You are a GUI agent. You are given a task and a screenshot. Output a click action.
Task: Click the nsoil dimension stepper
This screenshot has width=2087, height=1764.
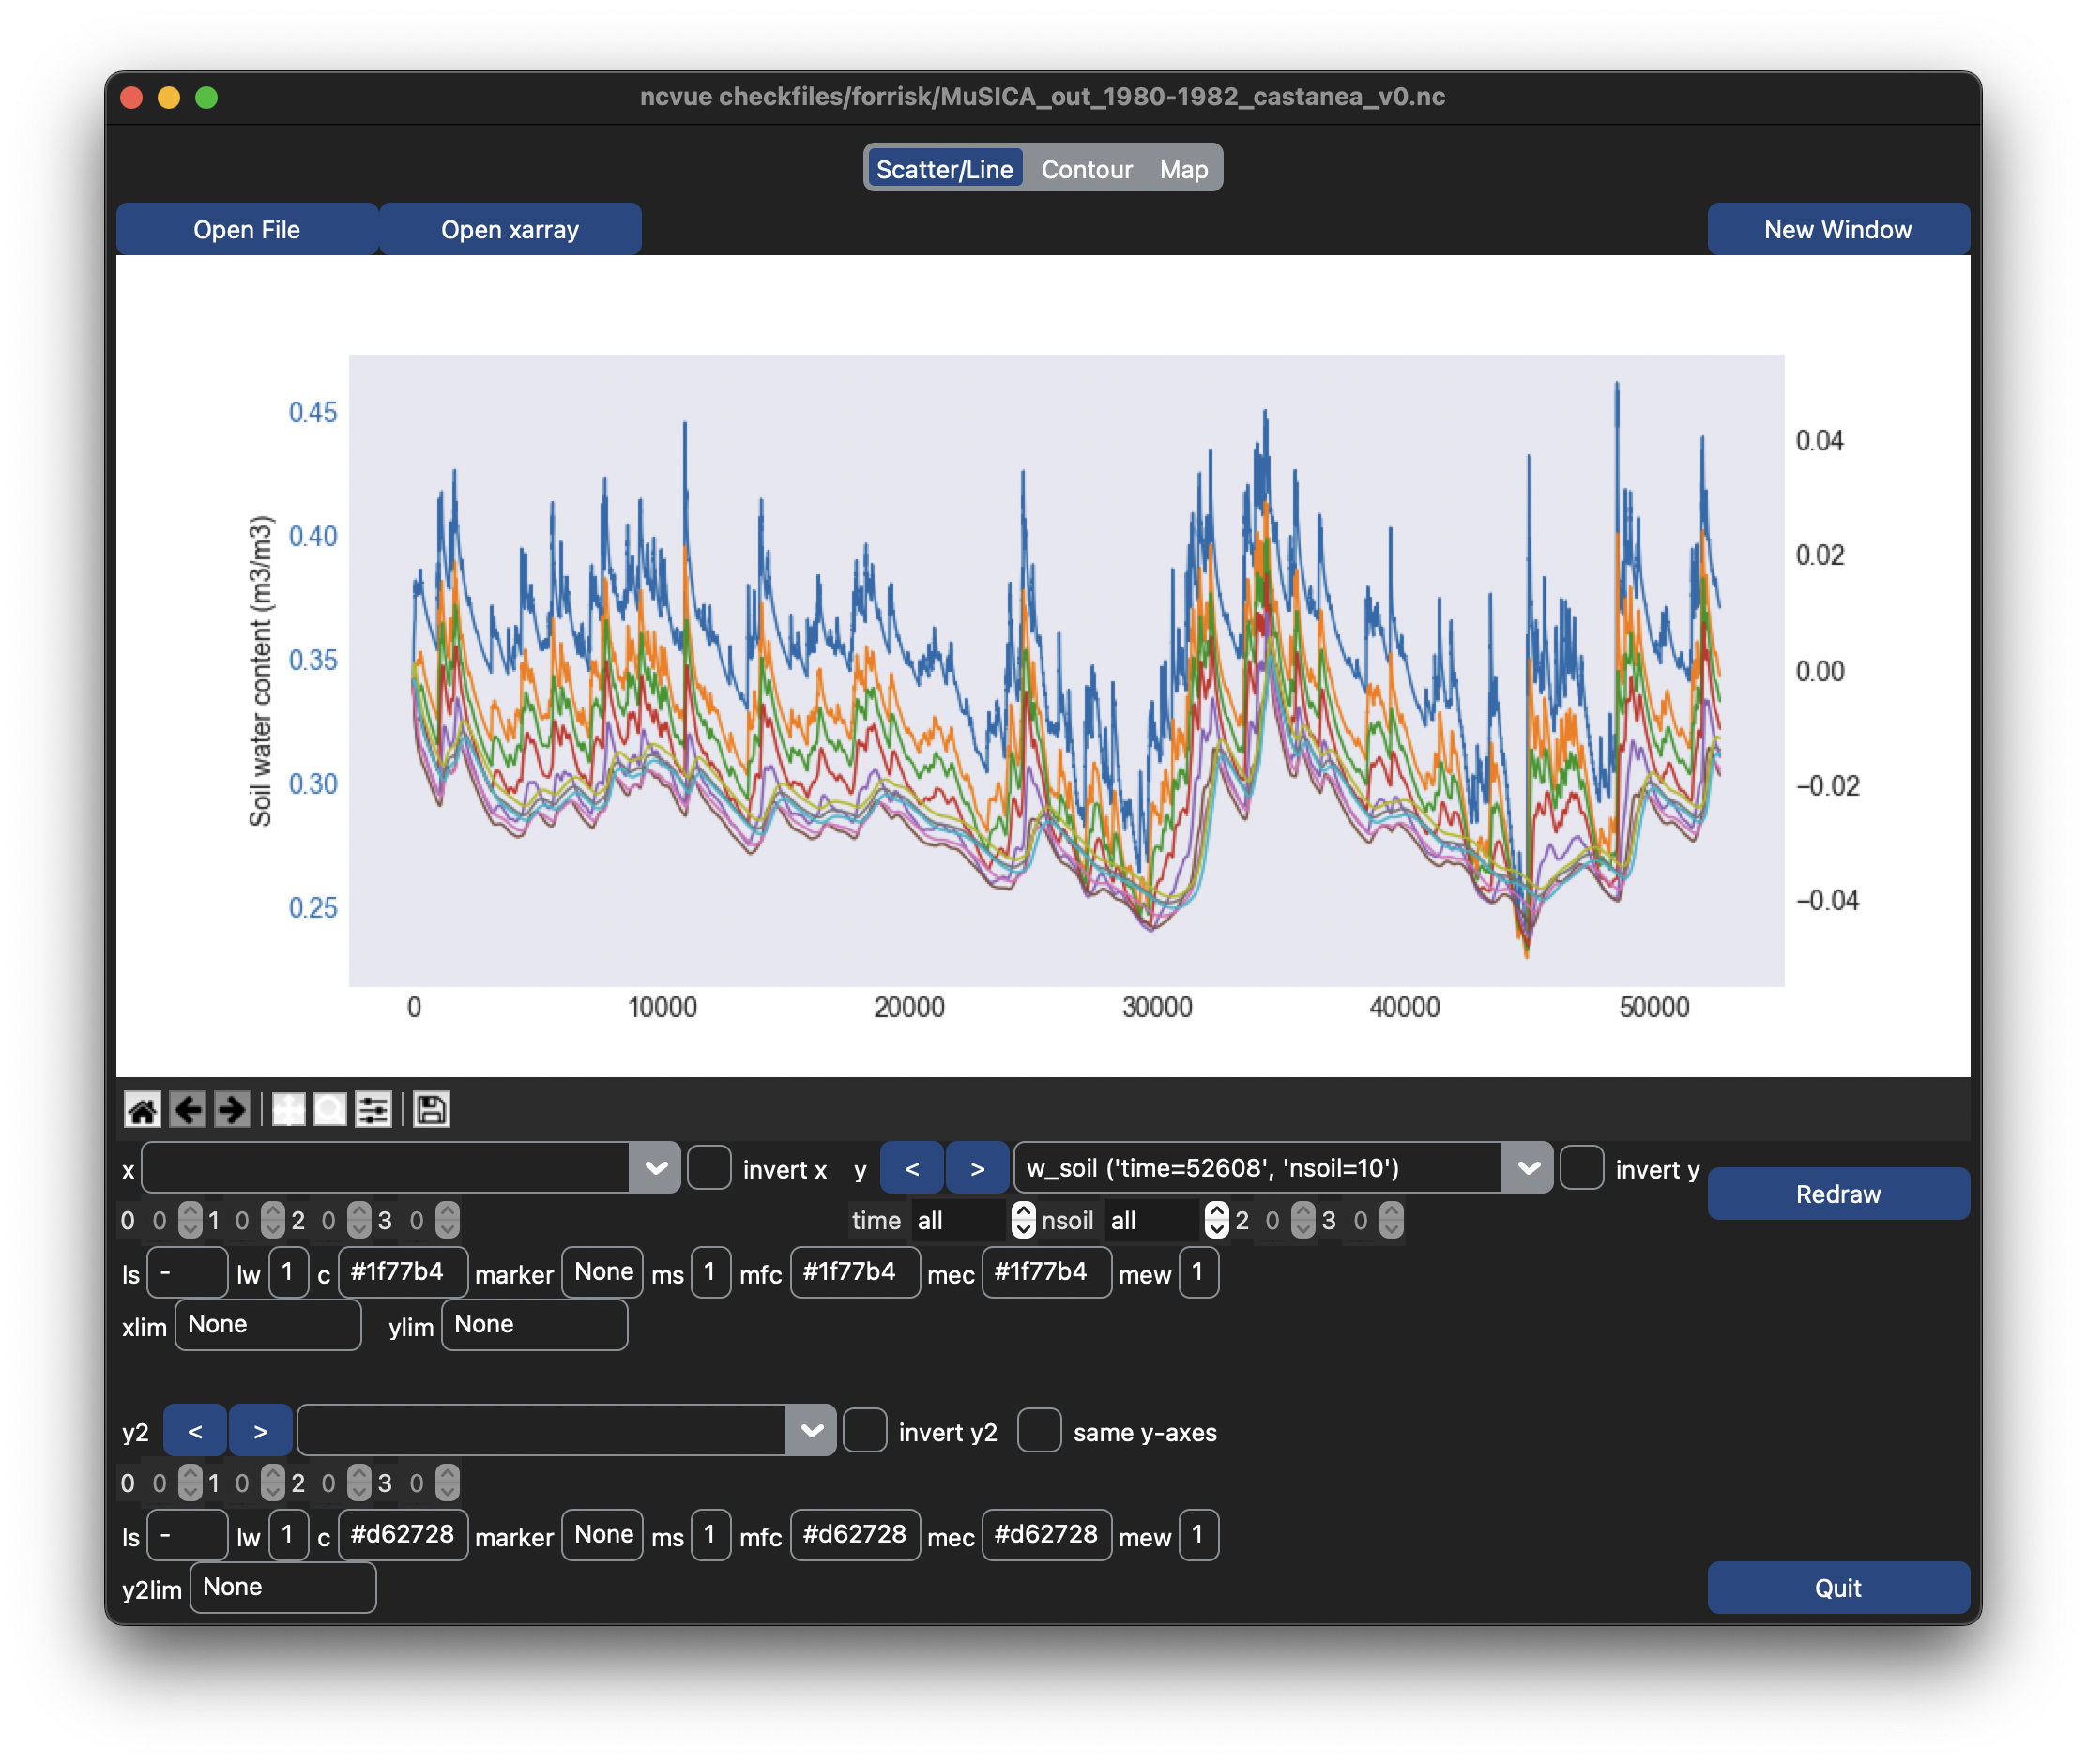click(1215, 1220)
